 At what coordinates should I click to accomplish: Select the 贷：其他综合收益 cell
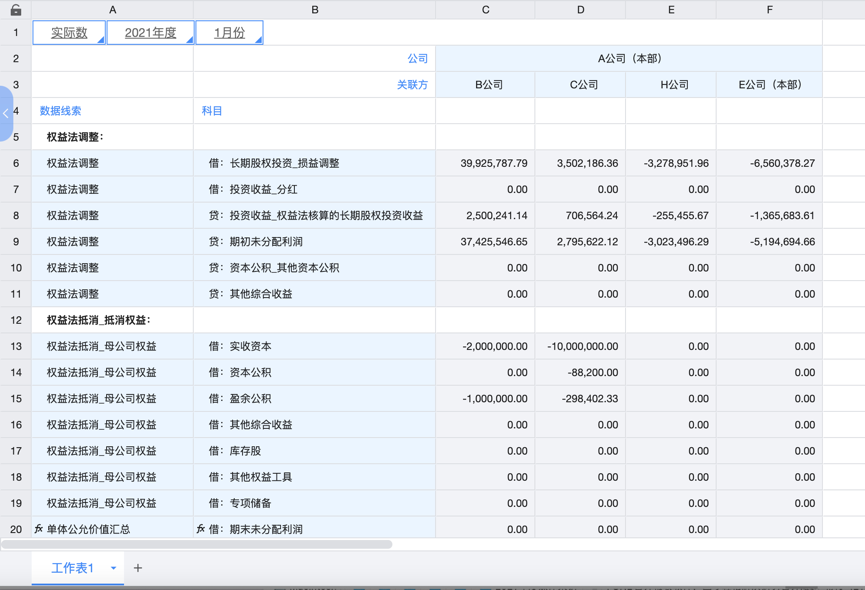tap(314, 294)
